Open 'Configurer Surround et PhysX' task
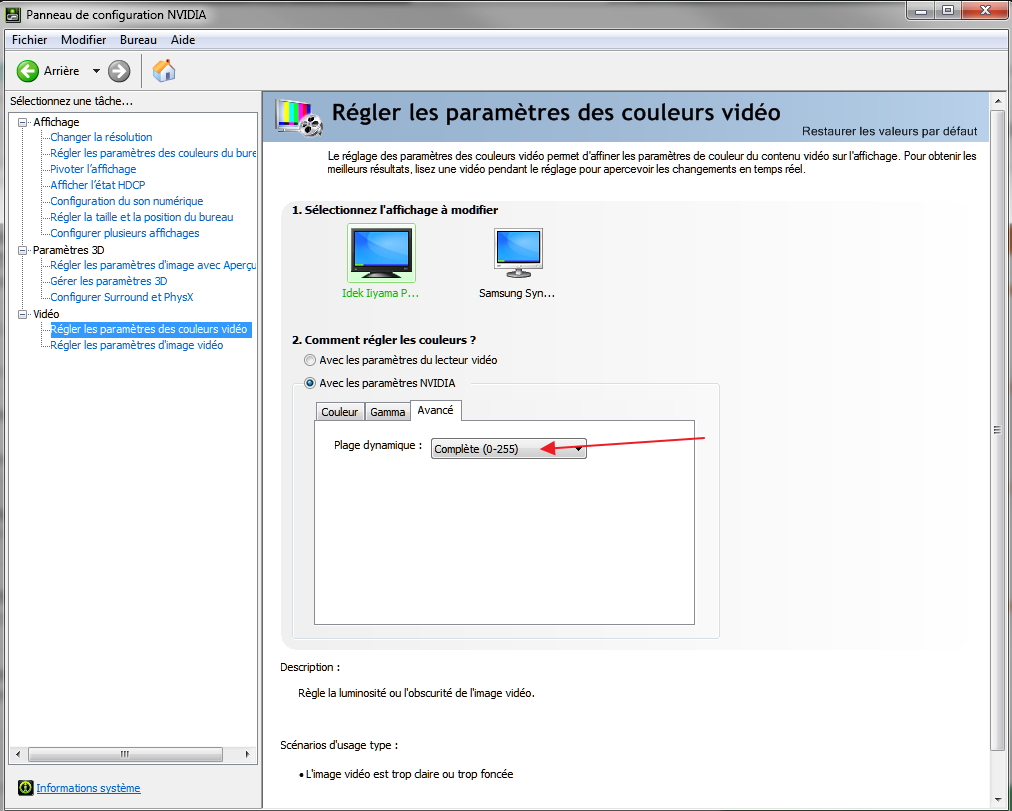 tap(122, 297)
